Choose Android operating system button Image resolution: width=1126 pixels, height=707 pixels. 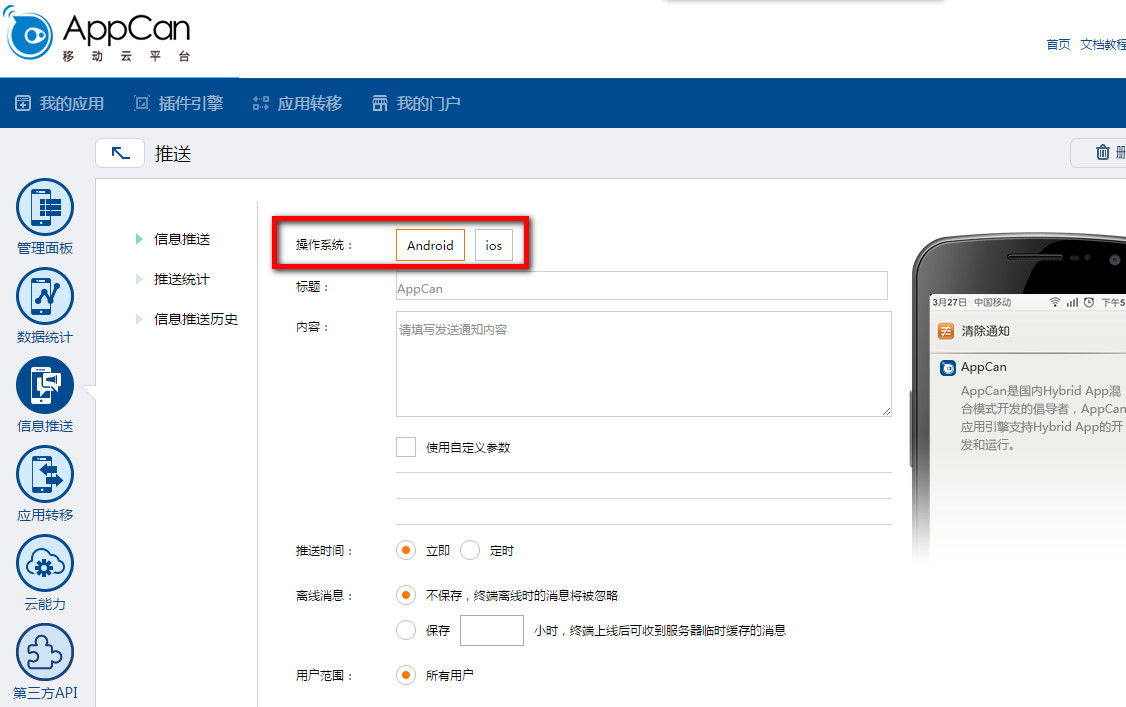pos(430,245)
